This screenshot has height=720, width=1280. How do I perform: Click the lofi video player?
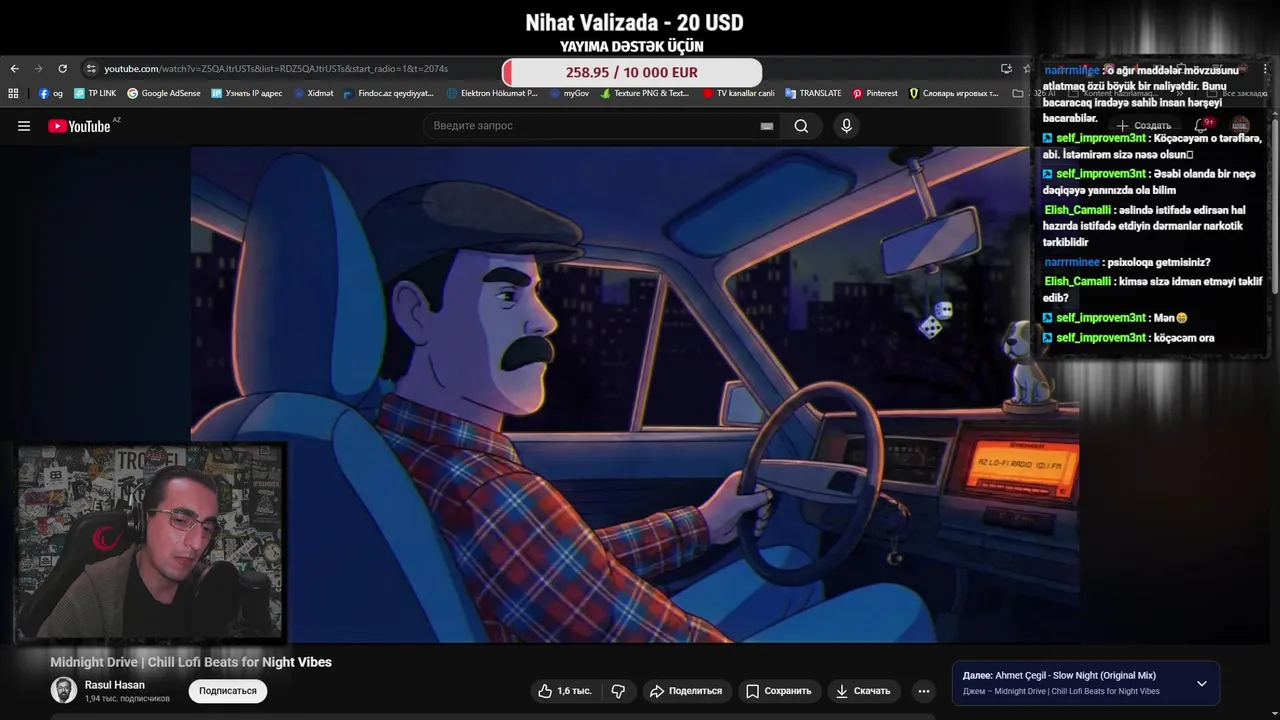click(x=634, y=394)
